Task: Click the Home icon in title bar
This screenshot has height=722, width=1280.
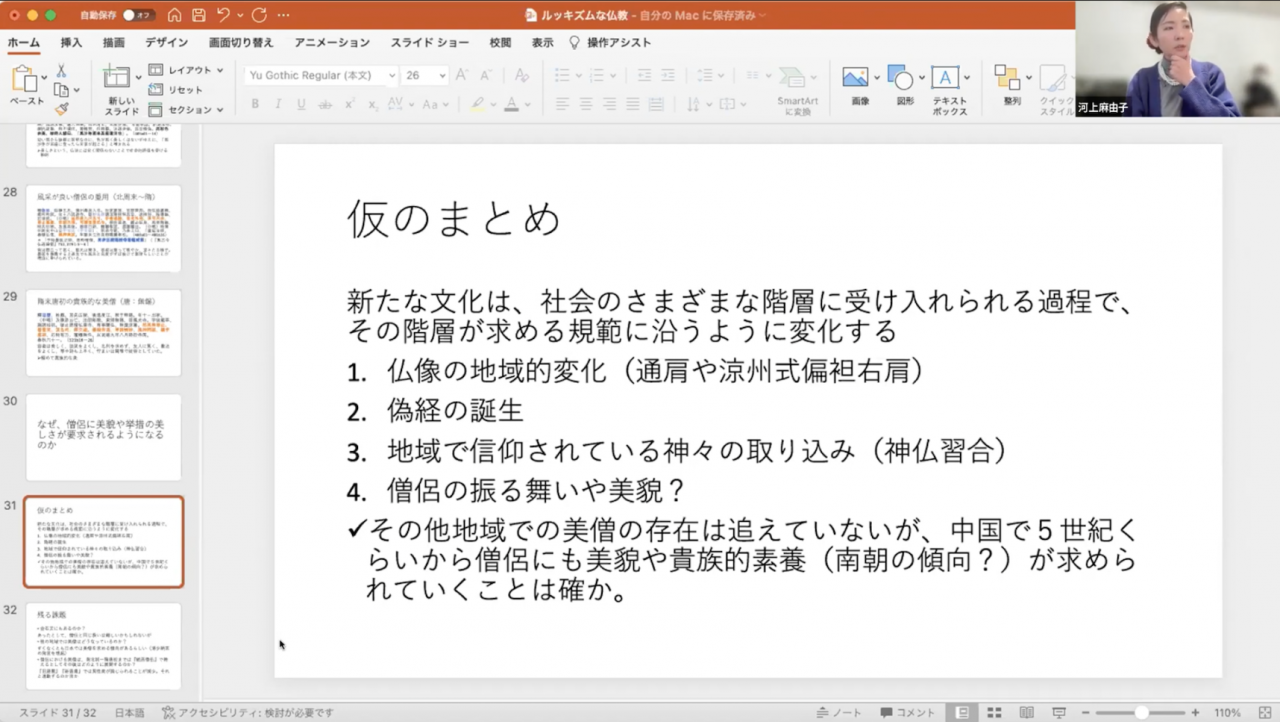Action: pyautogui.click(x=175, y=15)
